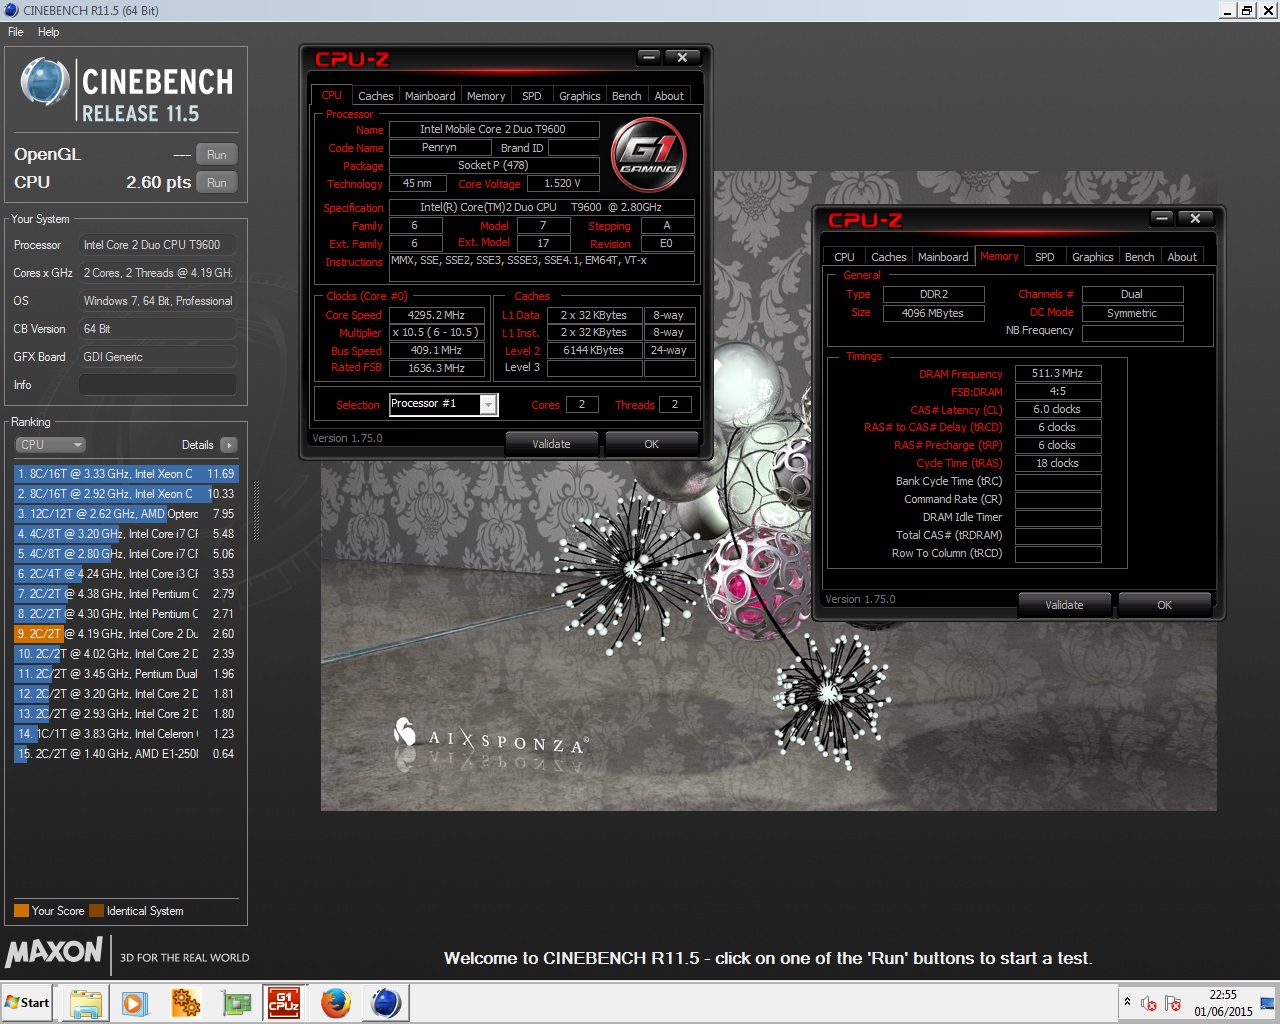Click the Your Score orange legend swatch

point(21,911)
